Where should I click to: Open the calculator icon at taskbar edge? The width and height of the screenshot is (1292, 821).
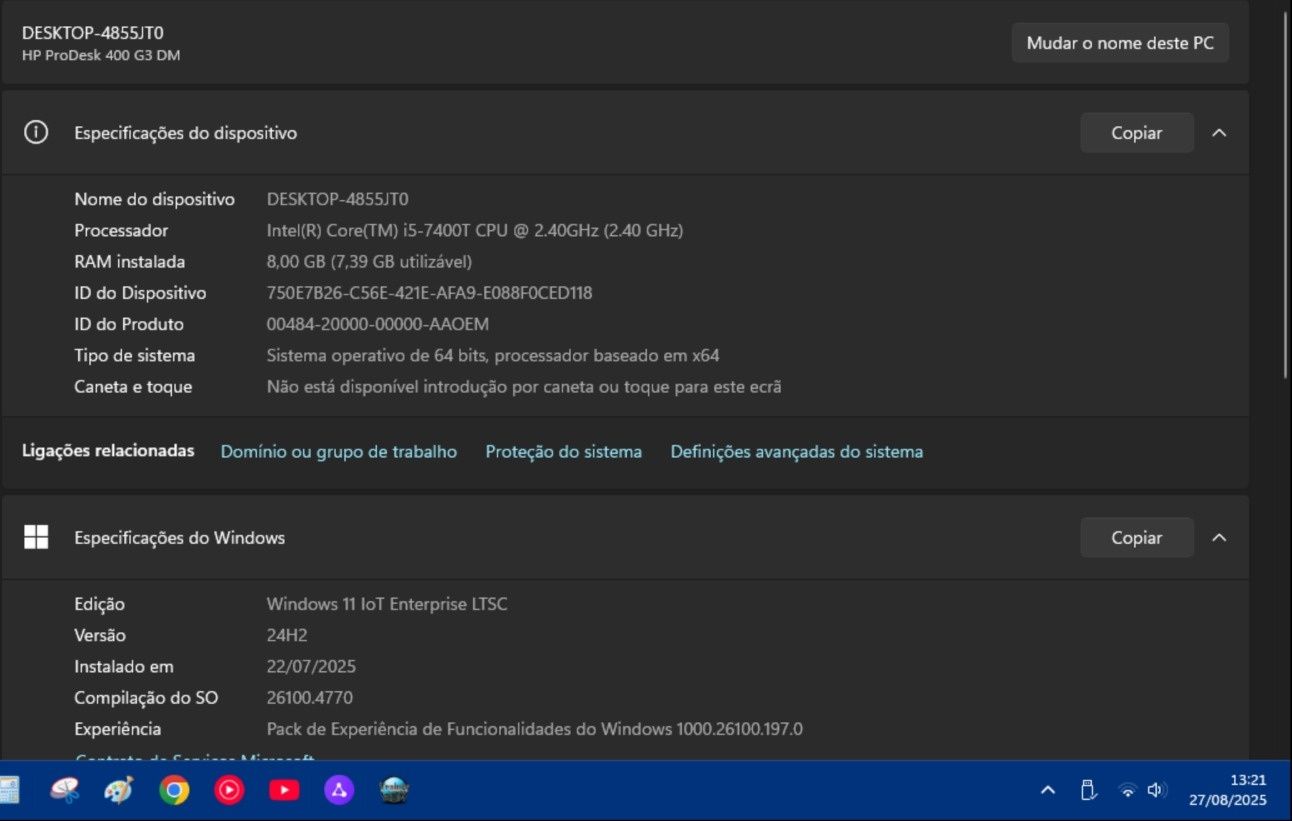click(9, 791)
